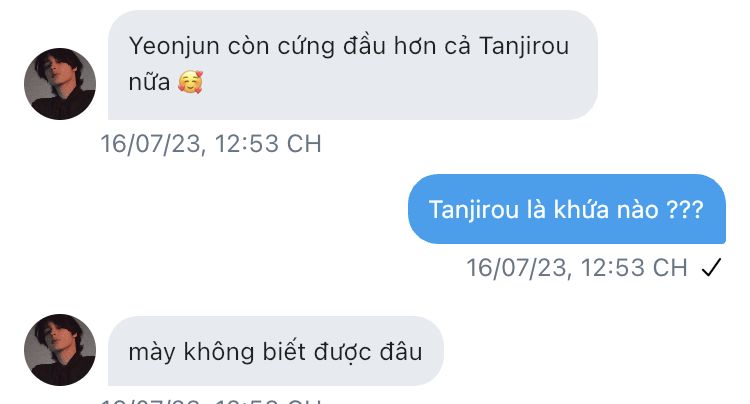The image size is (750, 404).
Task: Click the smiling face with hearts emoji
Action: click(x=190, y=82)
